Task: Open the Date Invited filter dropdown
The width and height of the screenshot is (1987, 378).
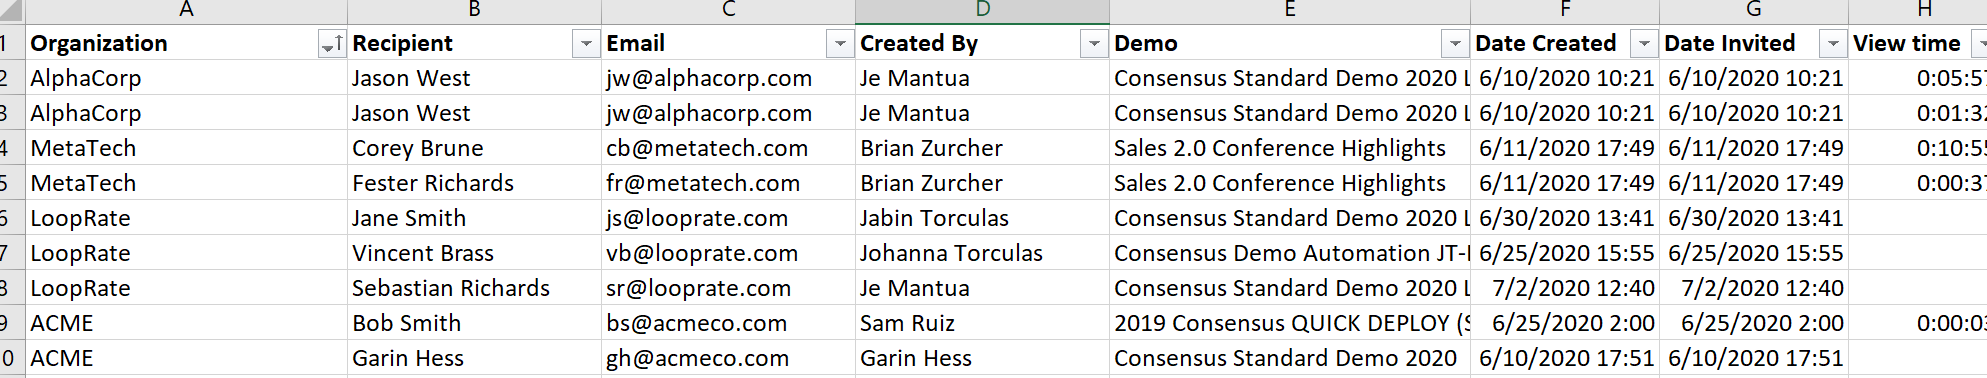Action: (1833, 44)
